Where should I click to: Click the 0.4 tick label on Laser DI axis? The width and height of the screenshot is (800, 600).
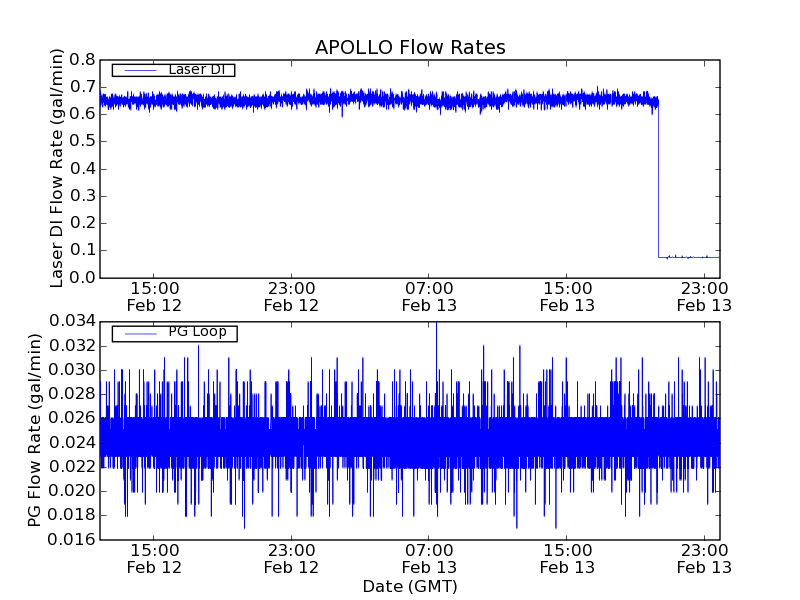[83, 169]
